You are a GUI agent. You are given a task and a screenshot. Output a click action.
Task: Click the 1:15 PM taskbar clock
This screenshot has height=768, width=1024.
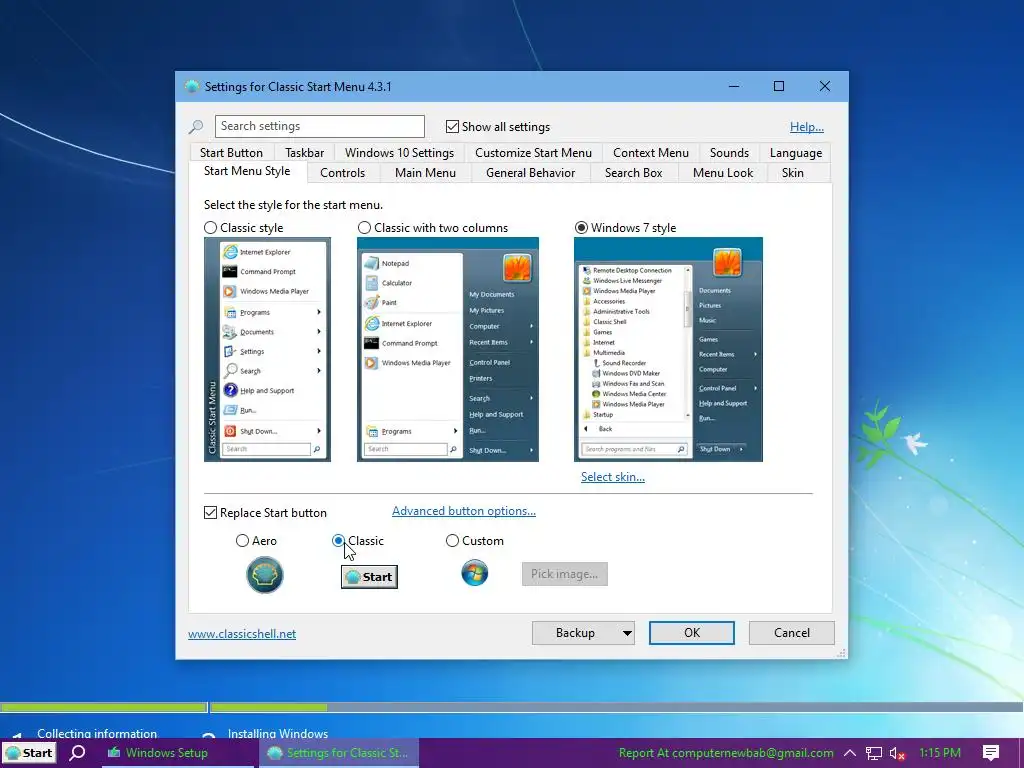tap(940, 753)
